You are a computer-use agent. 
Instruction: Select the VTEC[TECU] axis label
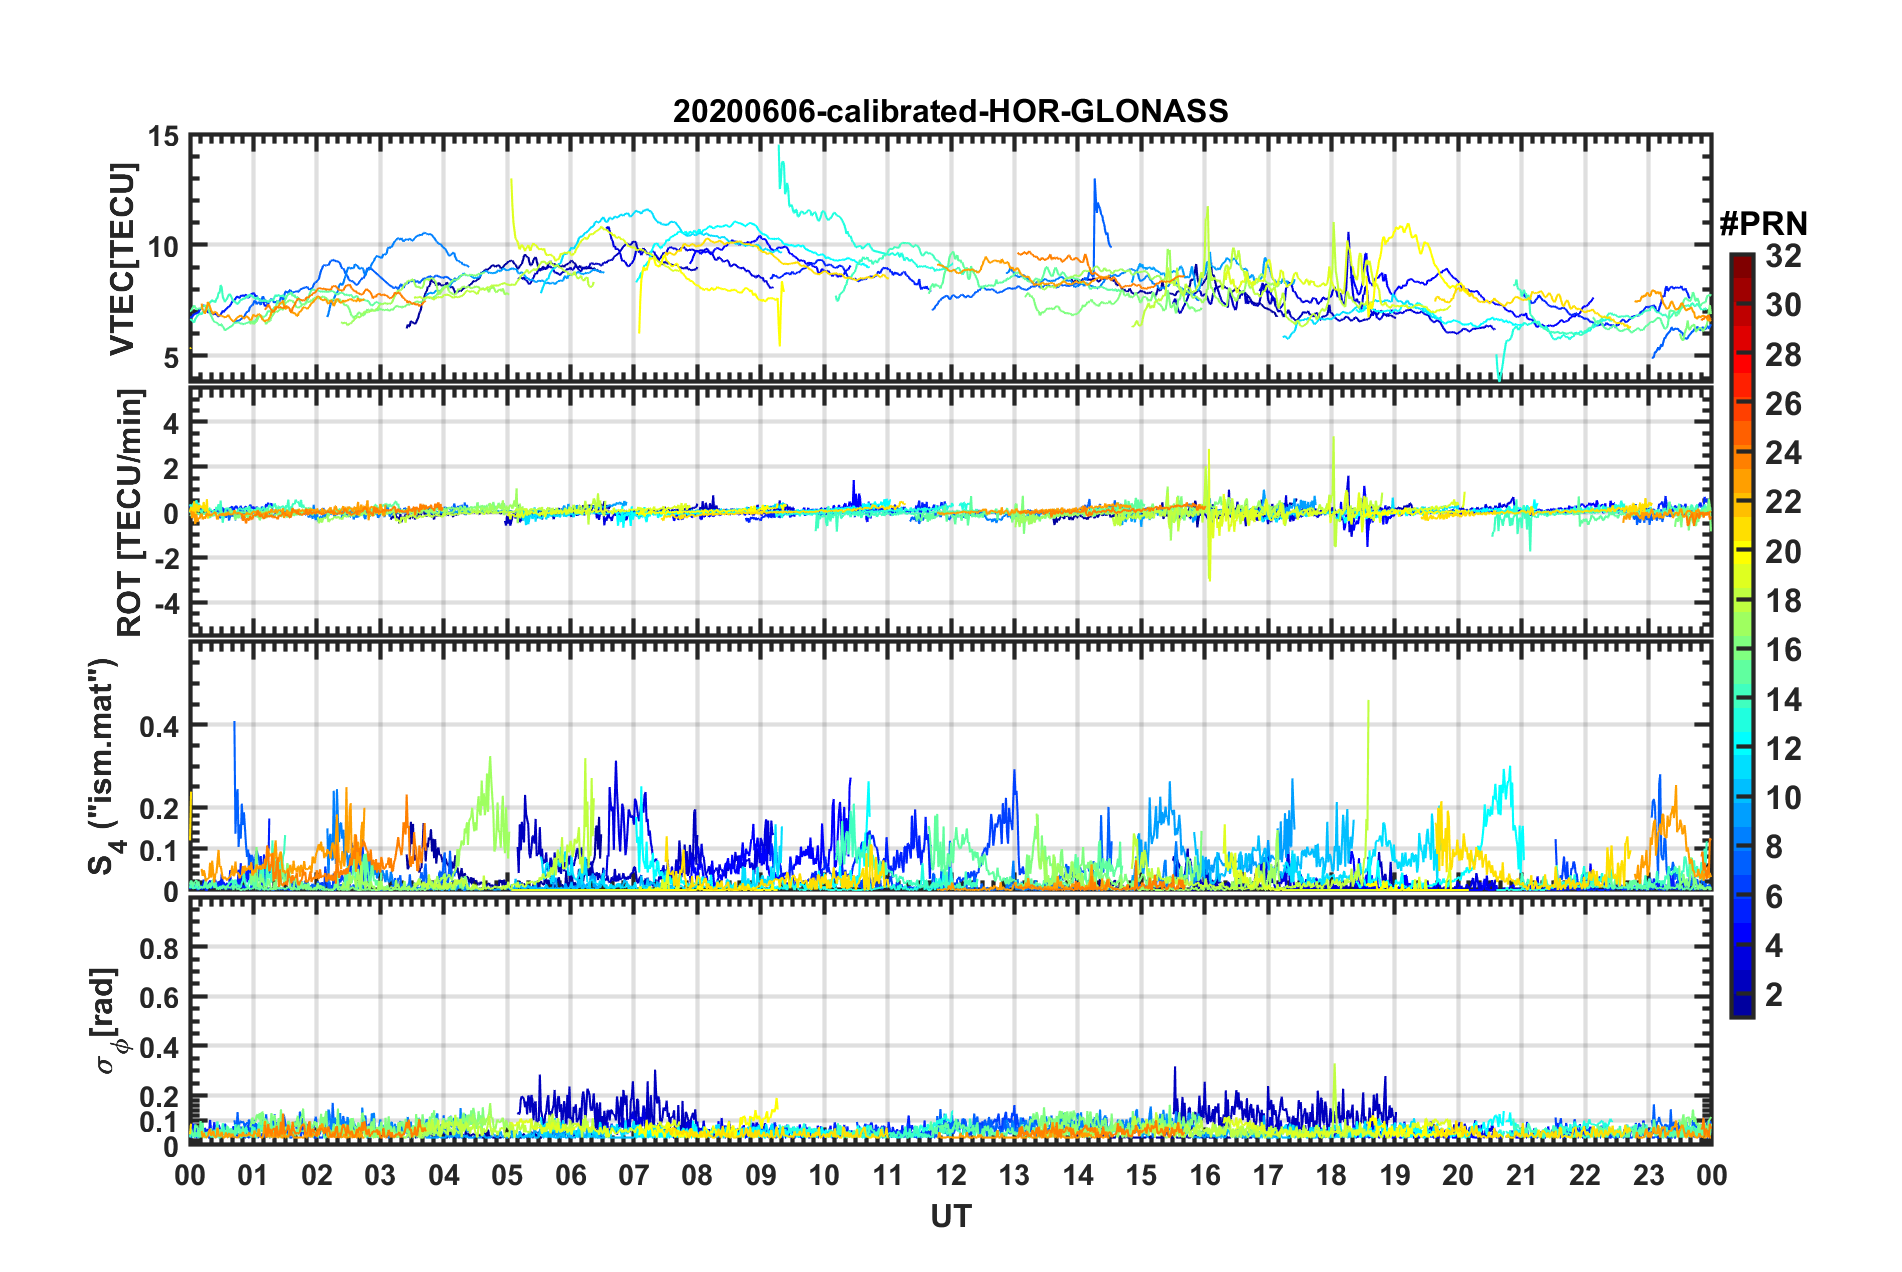(122, 259)
